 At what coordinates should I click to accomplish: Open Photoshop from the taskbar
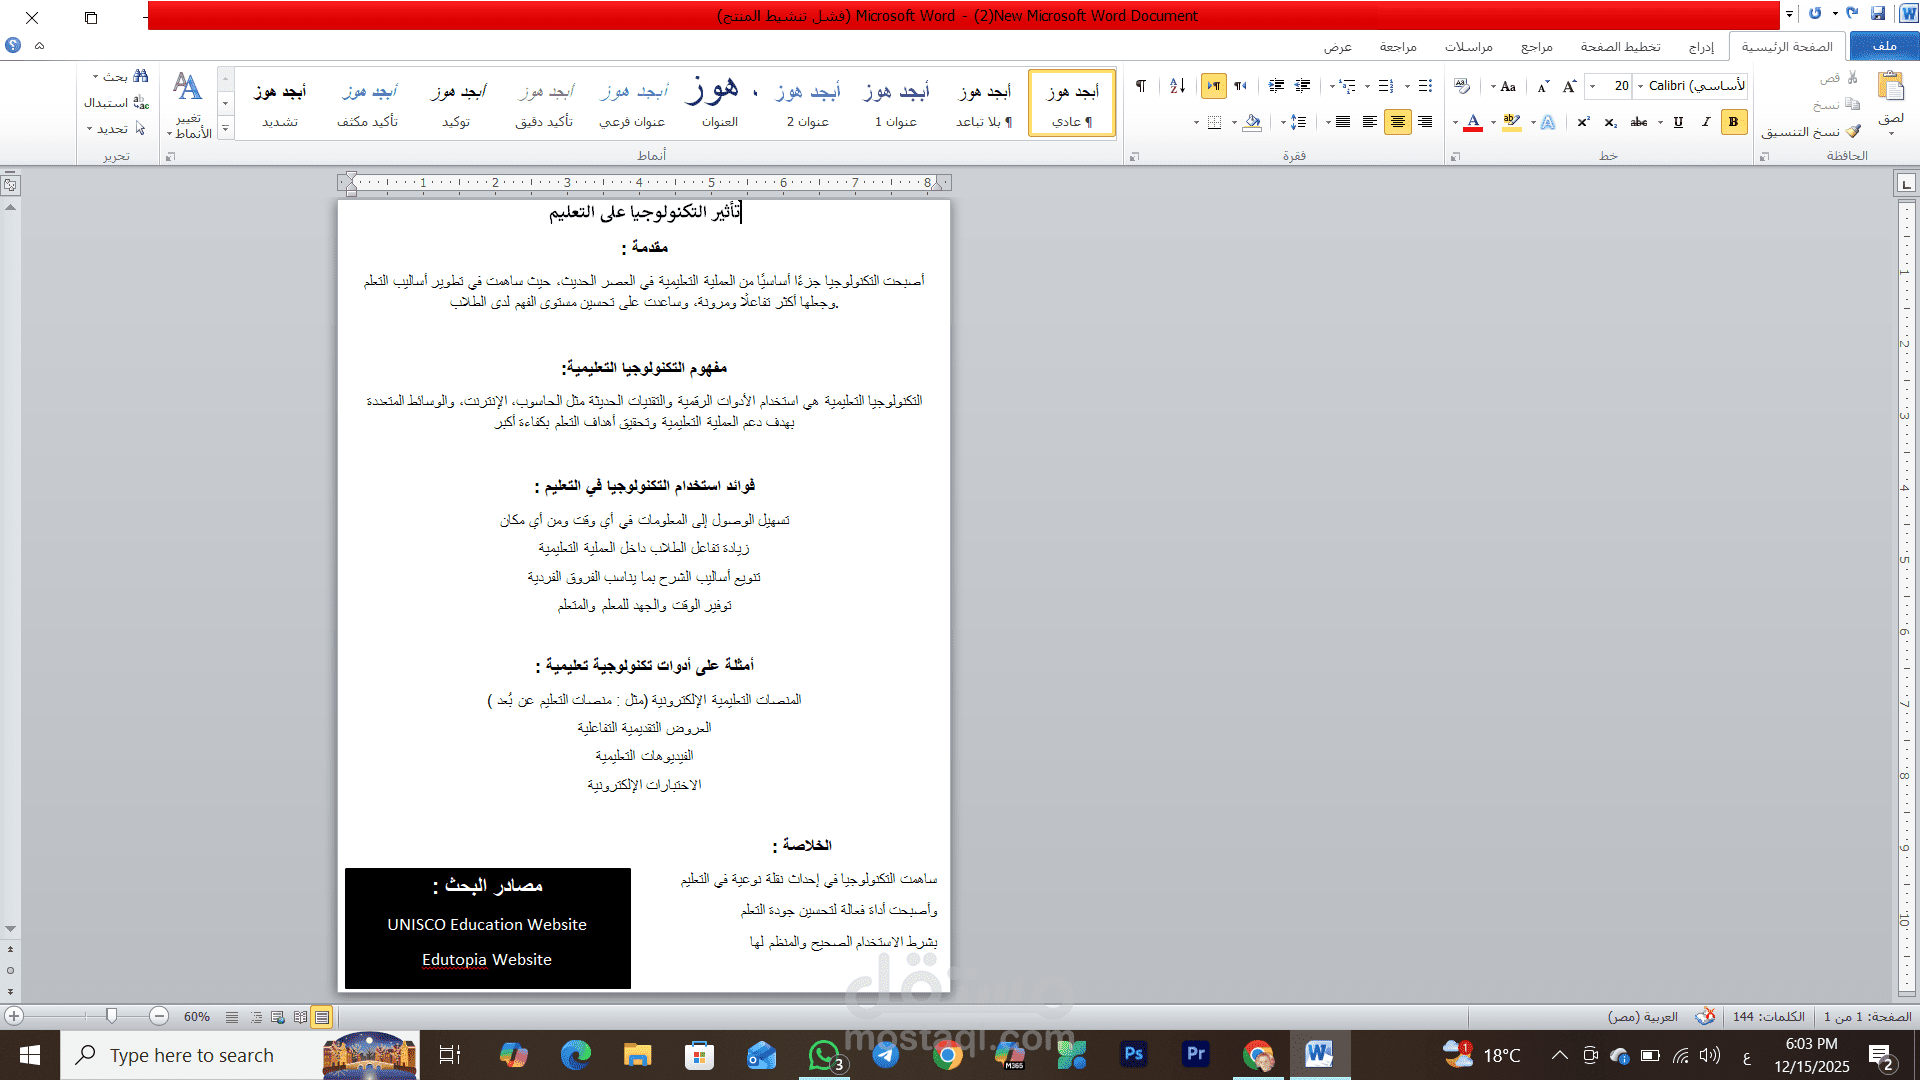(x=1133, y=1054)
